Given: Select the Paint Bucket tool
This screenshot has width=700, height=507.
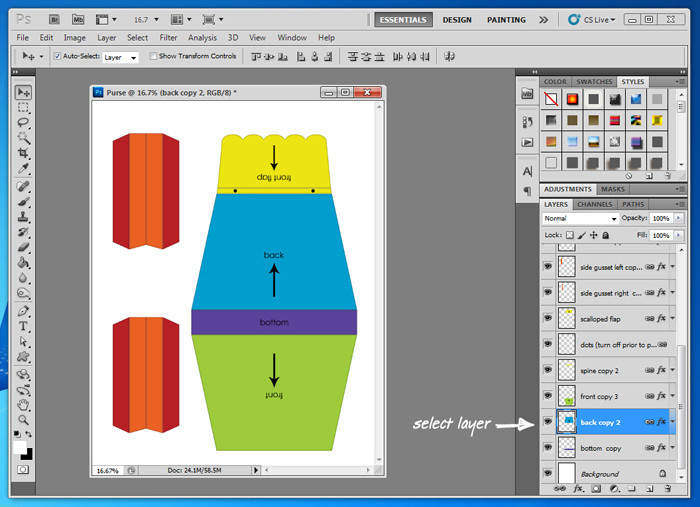Looking at the screenshot, I should (23, 262).
